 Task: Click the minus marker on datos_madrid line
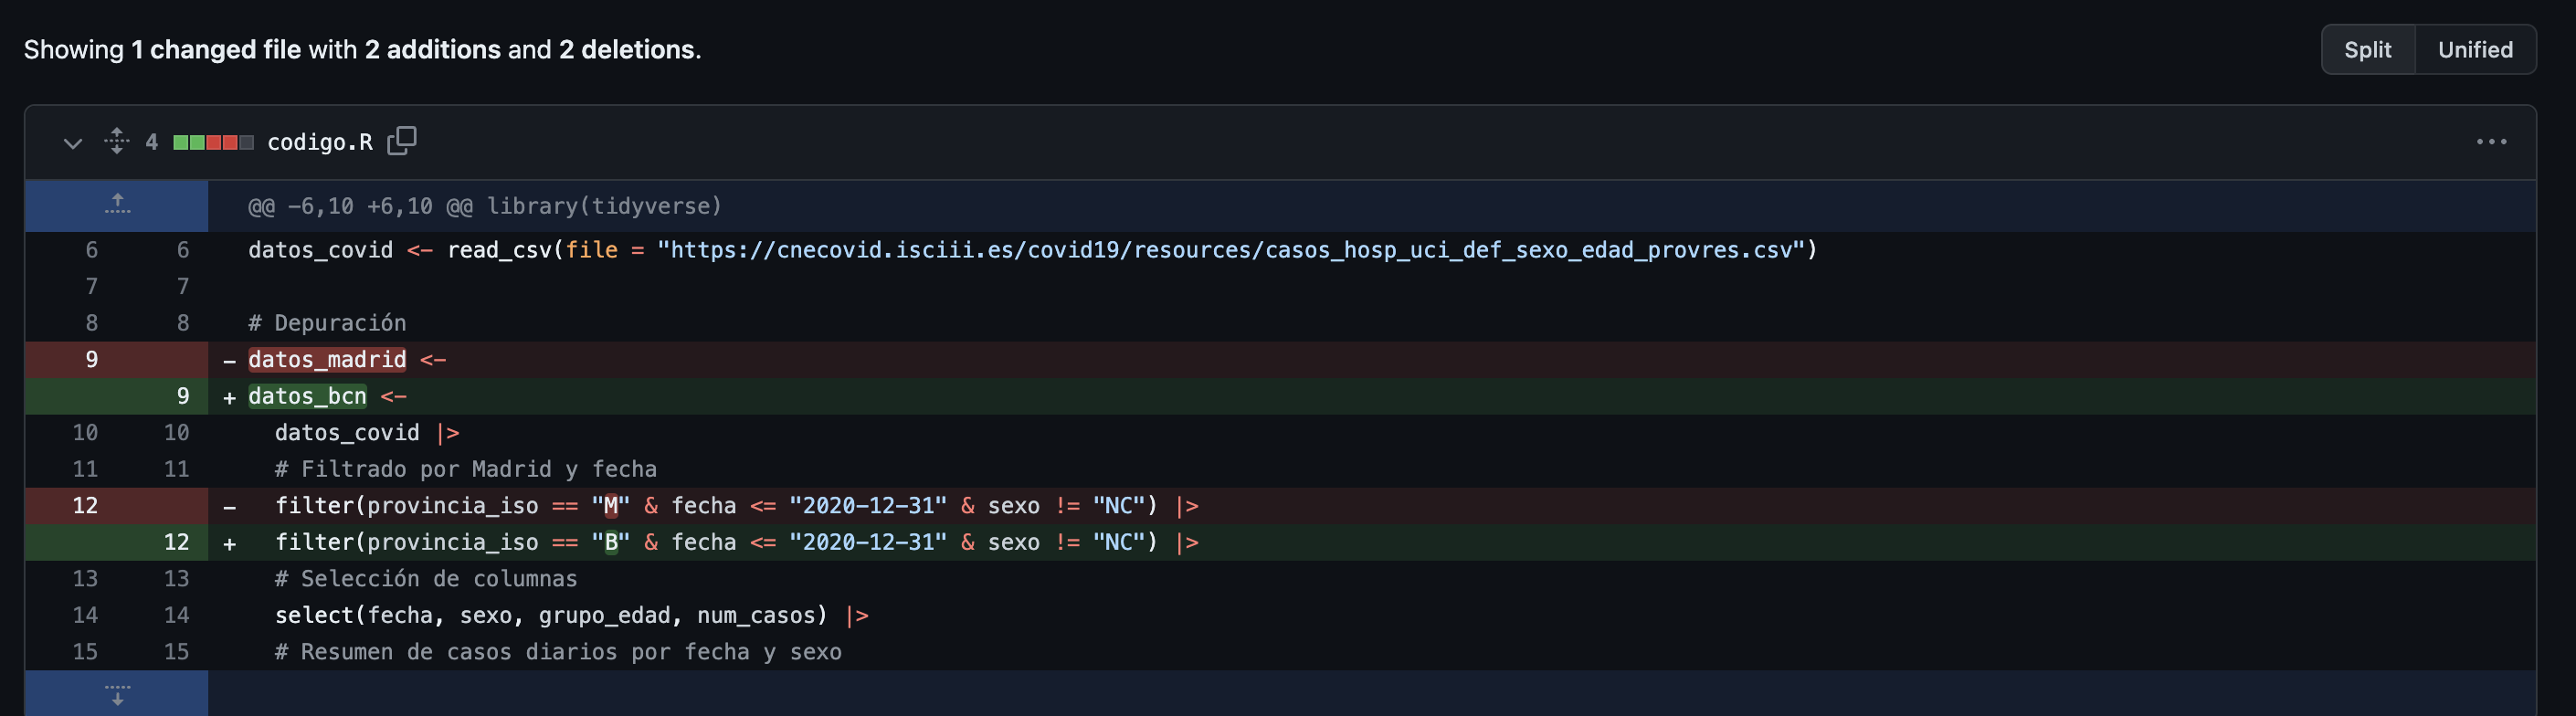230,361
